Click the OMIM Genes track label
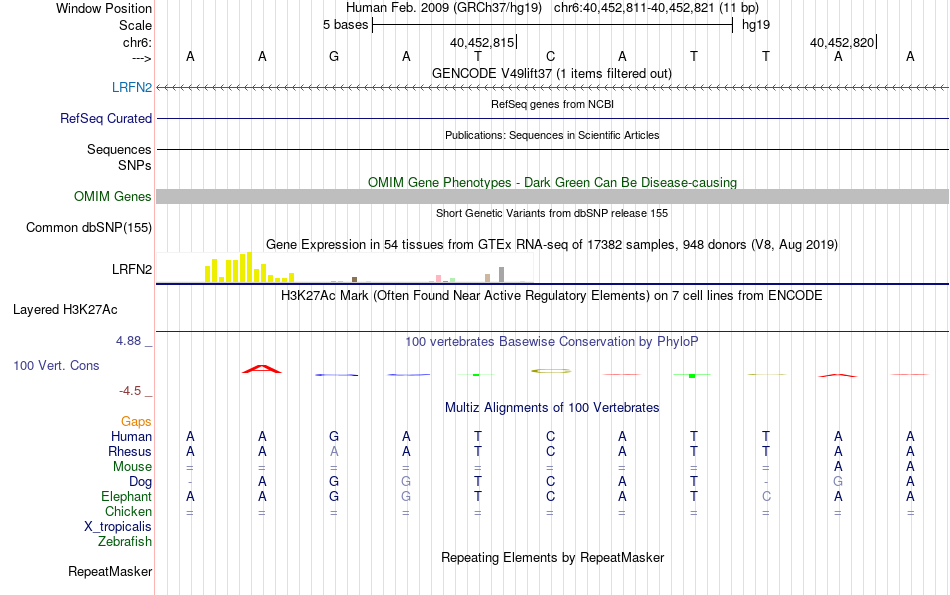Image resolution: width=950 pixels, height=595 pixels. pos(112,196)
